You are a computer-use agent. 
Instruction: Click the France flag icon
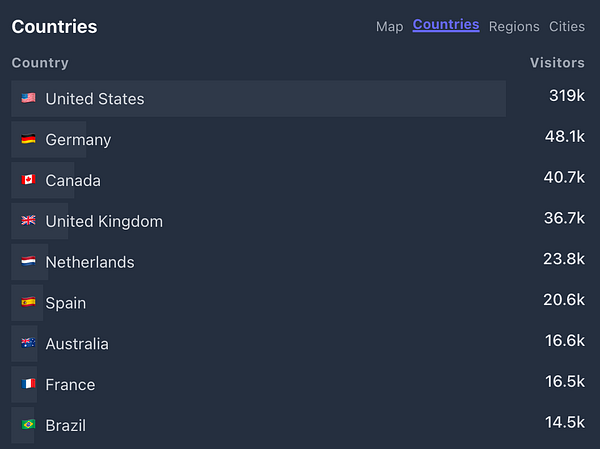point(28,385)
